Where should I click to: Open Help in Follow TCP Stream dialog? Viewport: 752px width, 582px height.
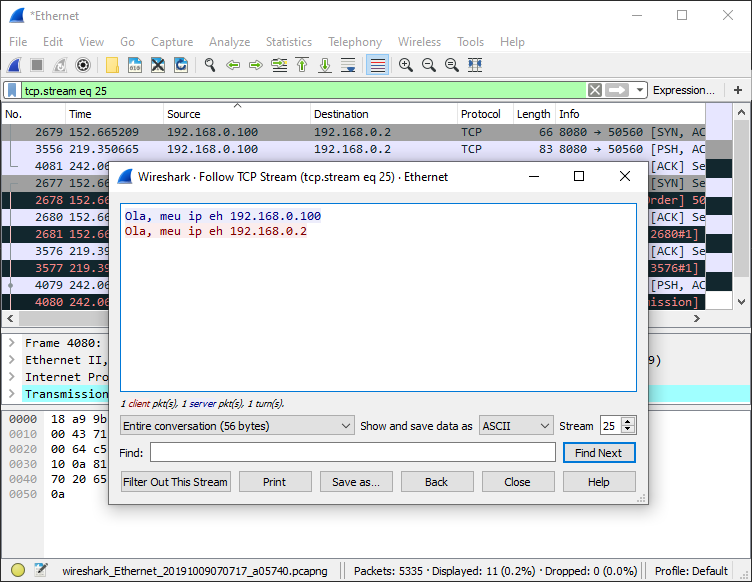click(x=599, y=482)
